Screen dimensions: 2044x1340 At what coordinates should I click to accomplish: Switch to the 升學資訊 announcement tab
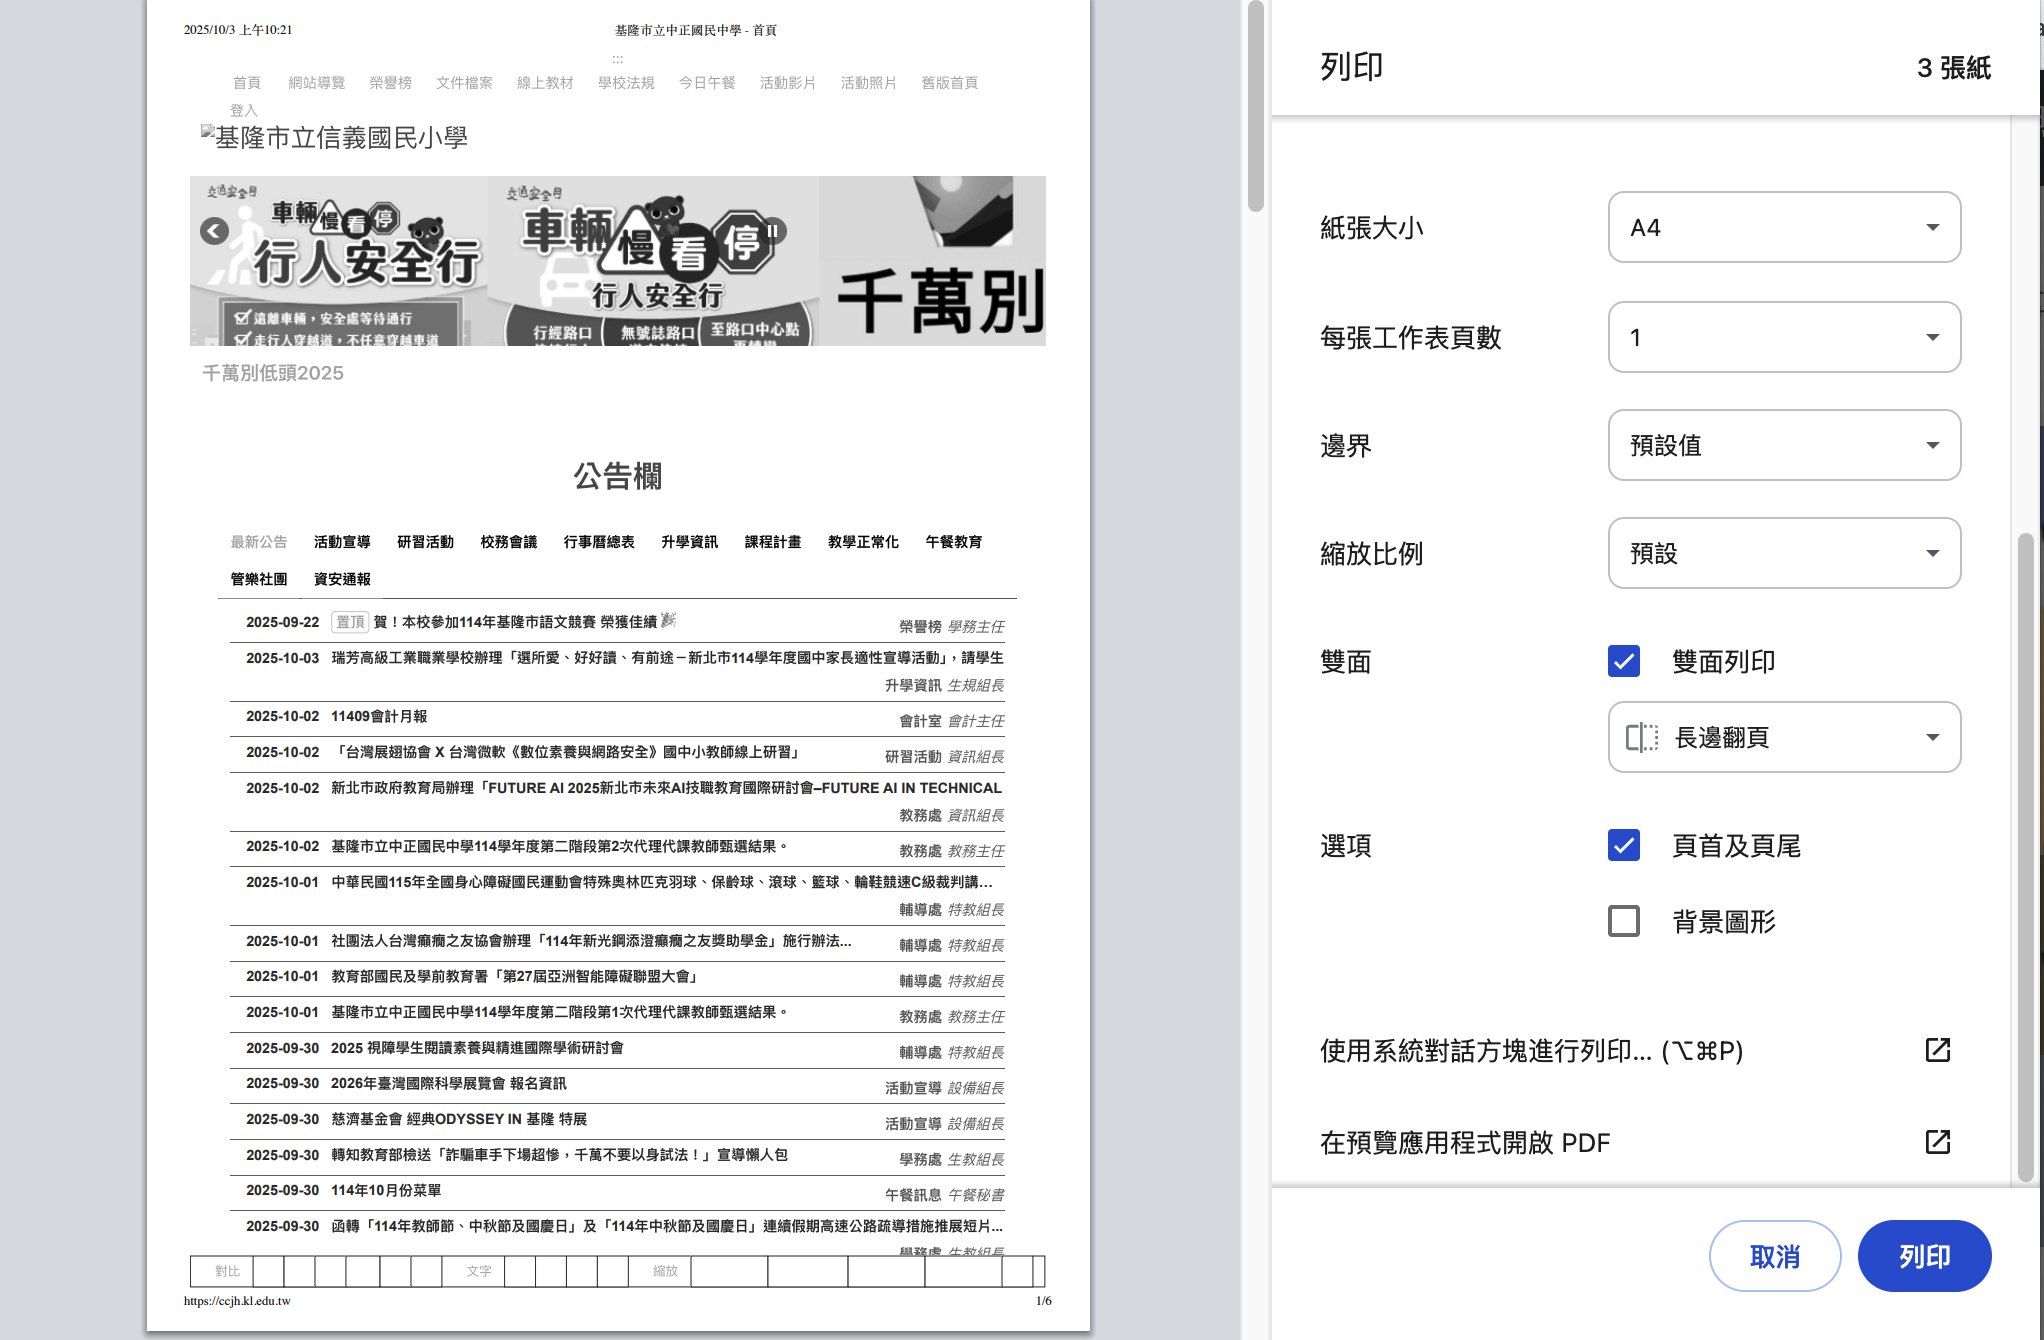688,542
